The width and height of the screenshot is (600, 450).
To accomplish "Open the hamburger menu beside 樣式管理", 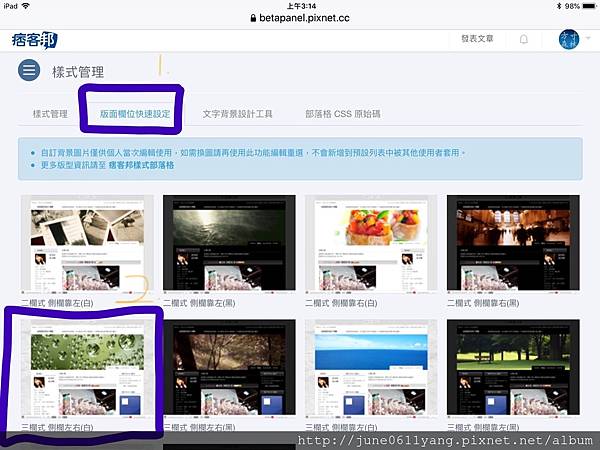I will coord(29,70).
